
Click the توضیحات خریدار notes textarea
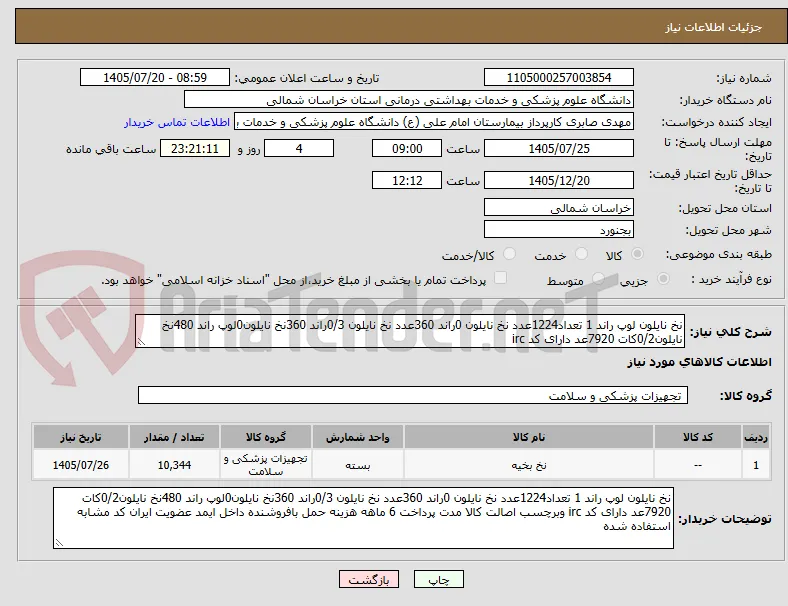[x=363, y=518]
